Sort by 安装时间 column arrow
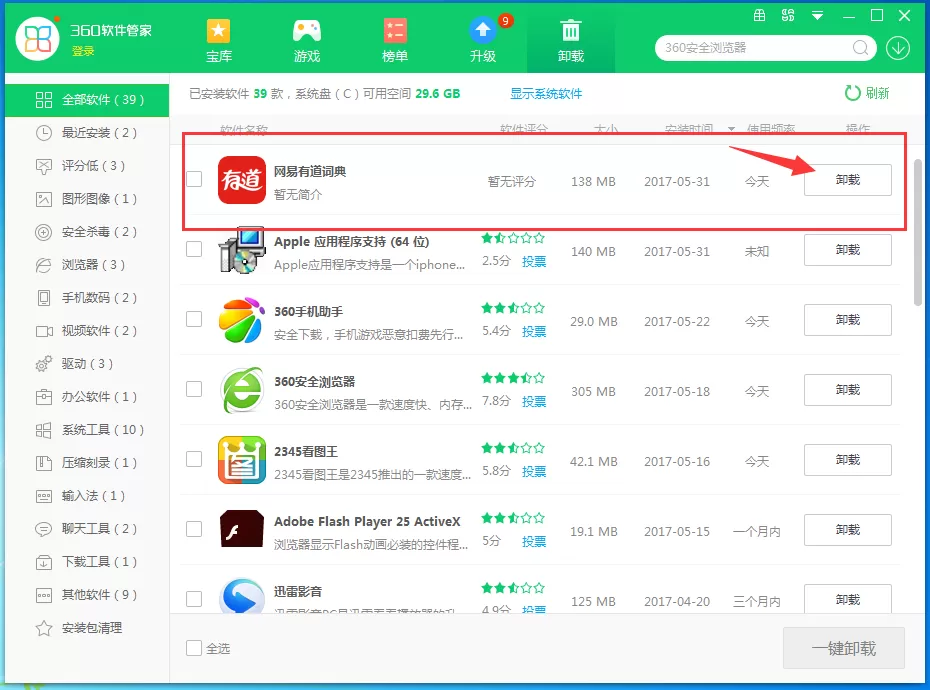Screen dimensions: 930x690 click(x=731, y=129)
